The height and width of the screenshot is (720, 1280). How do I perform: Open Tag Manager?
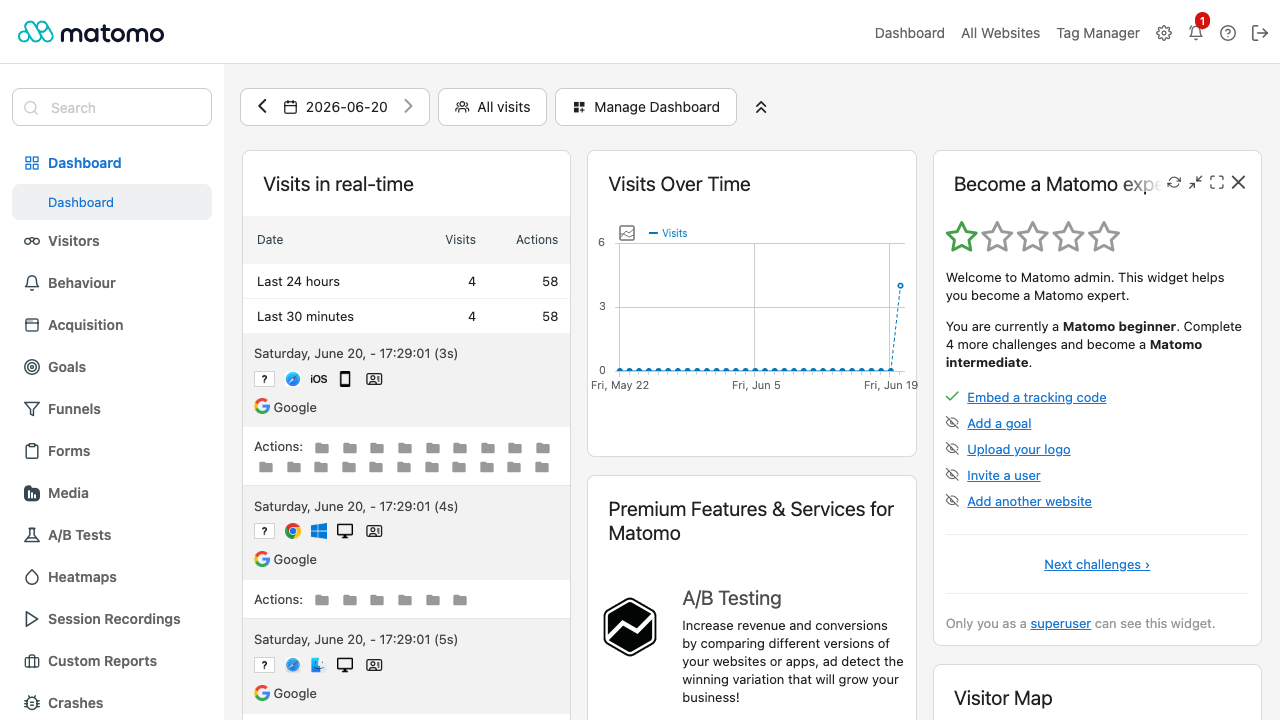1098,33
